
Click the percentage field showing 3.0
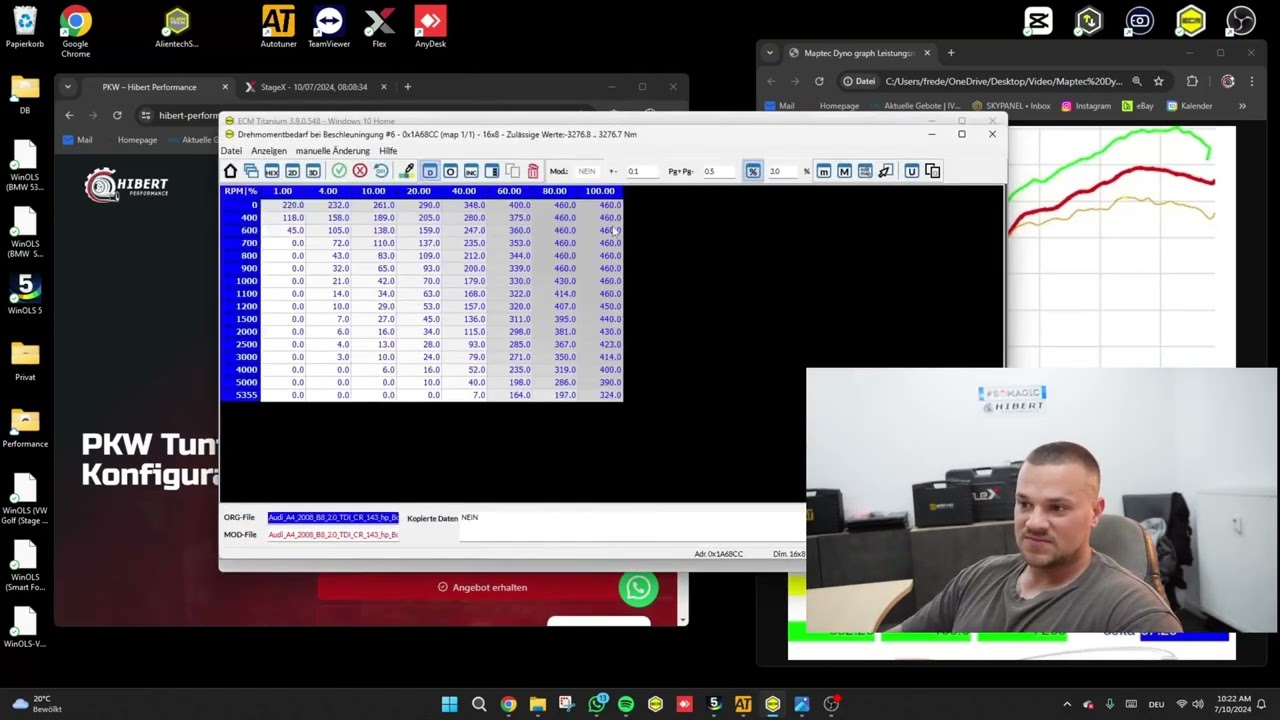pyautogui.click(x=784, y=171)
